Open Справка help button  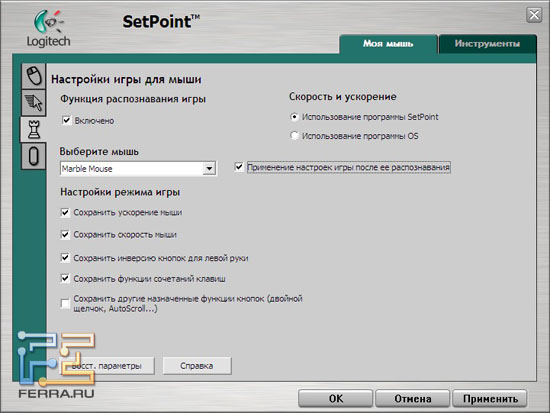click(197, 366)
